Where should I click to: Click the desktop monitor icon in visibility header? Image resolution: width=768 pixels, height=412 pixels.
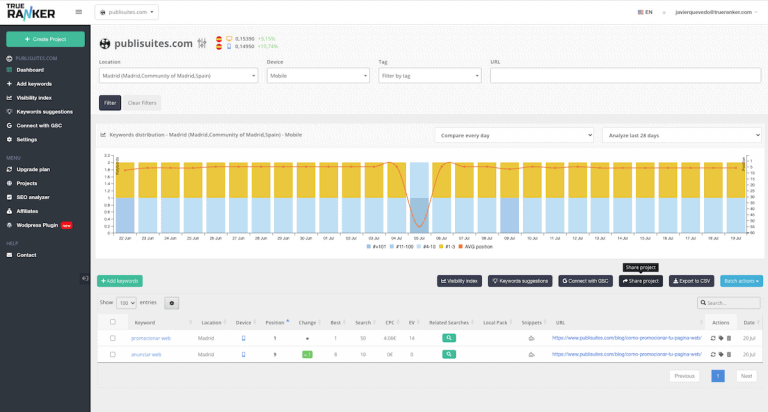pos(229,39)
